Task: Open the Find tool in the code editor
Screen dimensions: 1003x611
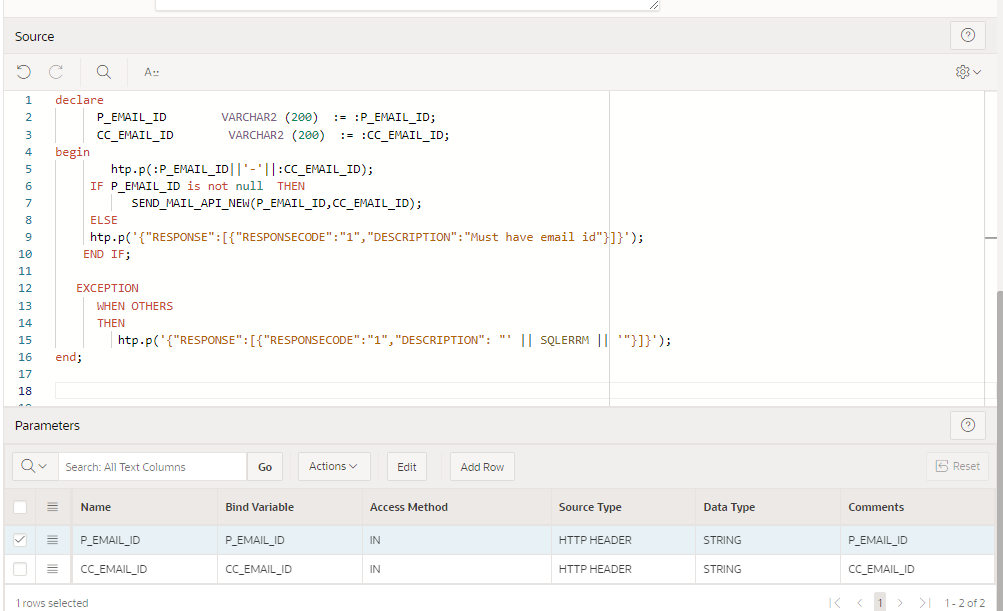Action: tap(103, 71)
